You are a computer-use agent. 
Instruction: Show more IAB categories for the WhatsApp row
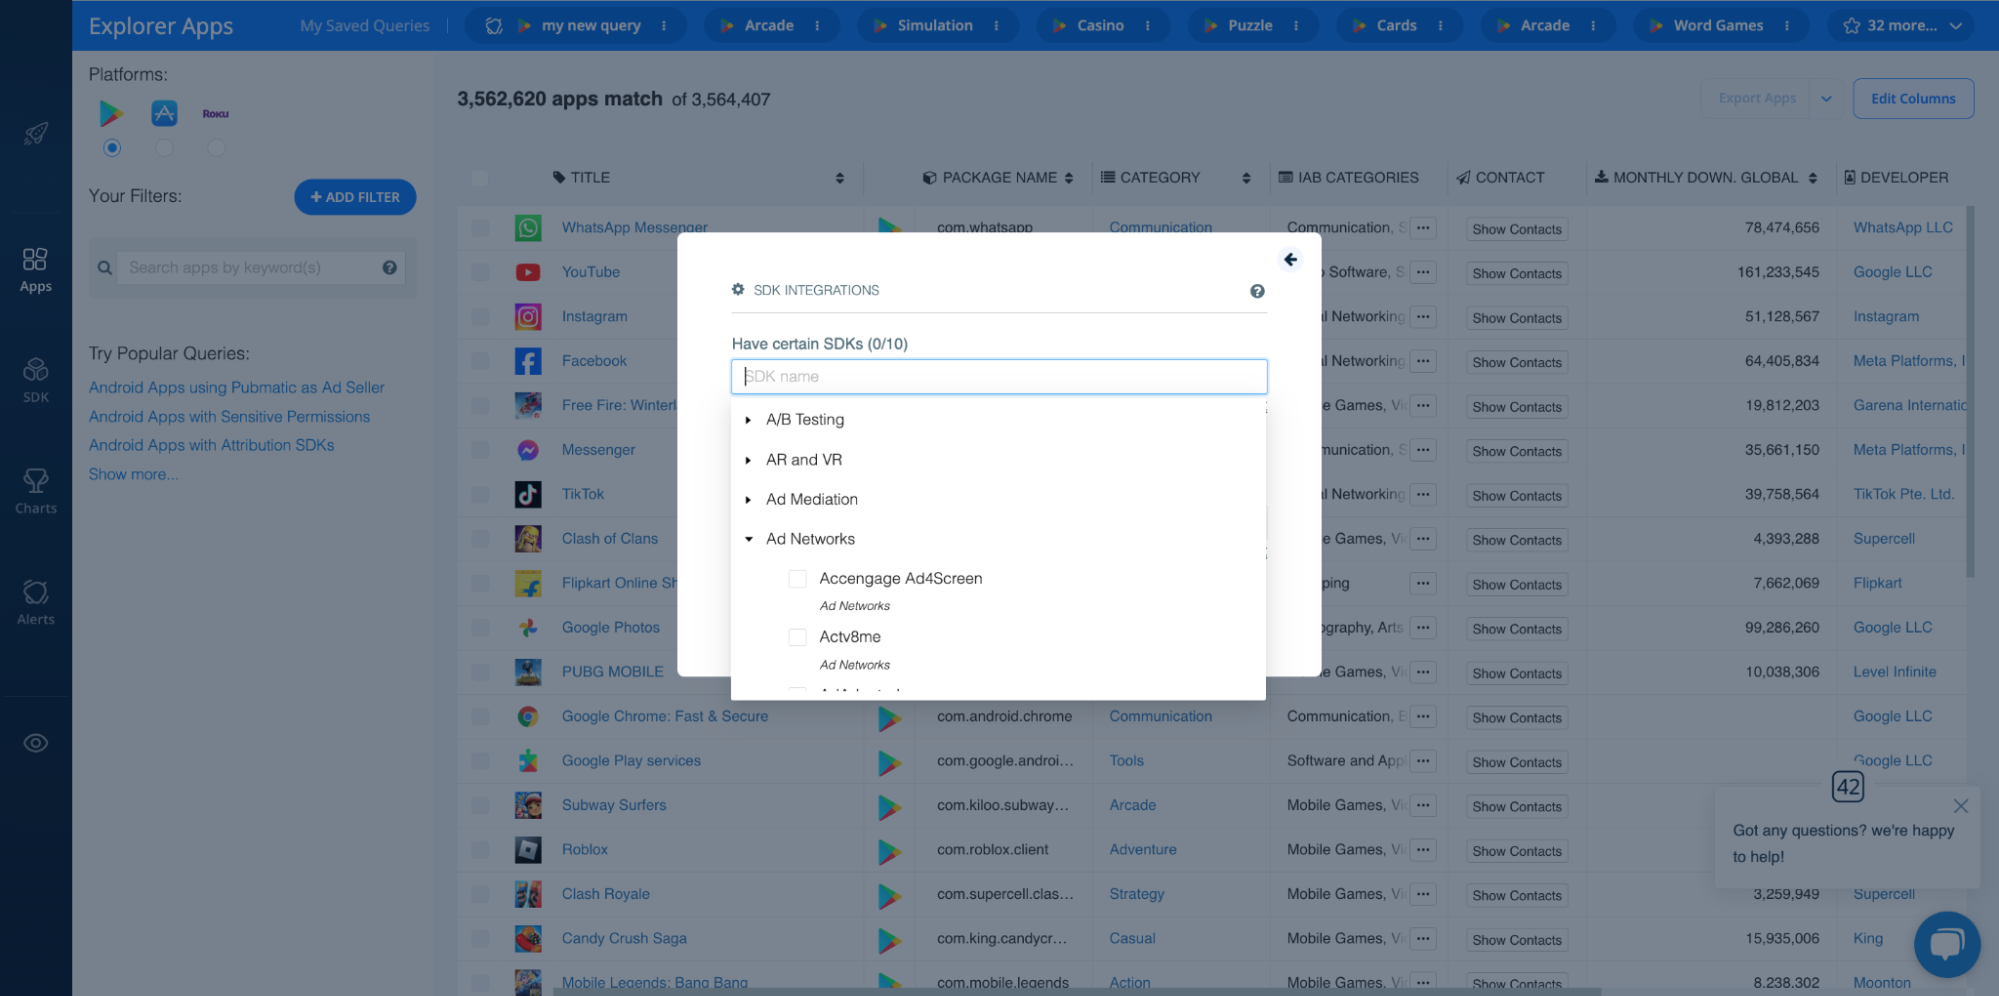click(1423, 228)
